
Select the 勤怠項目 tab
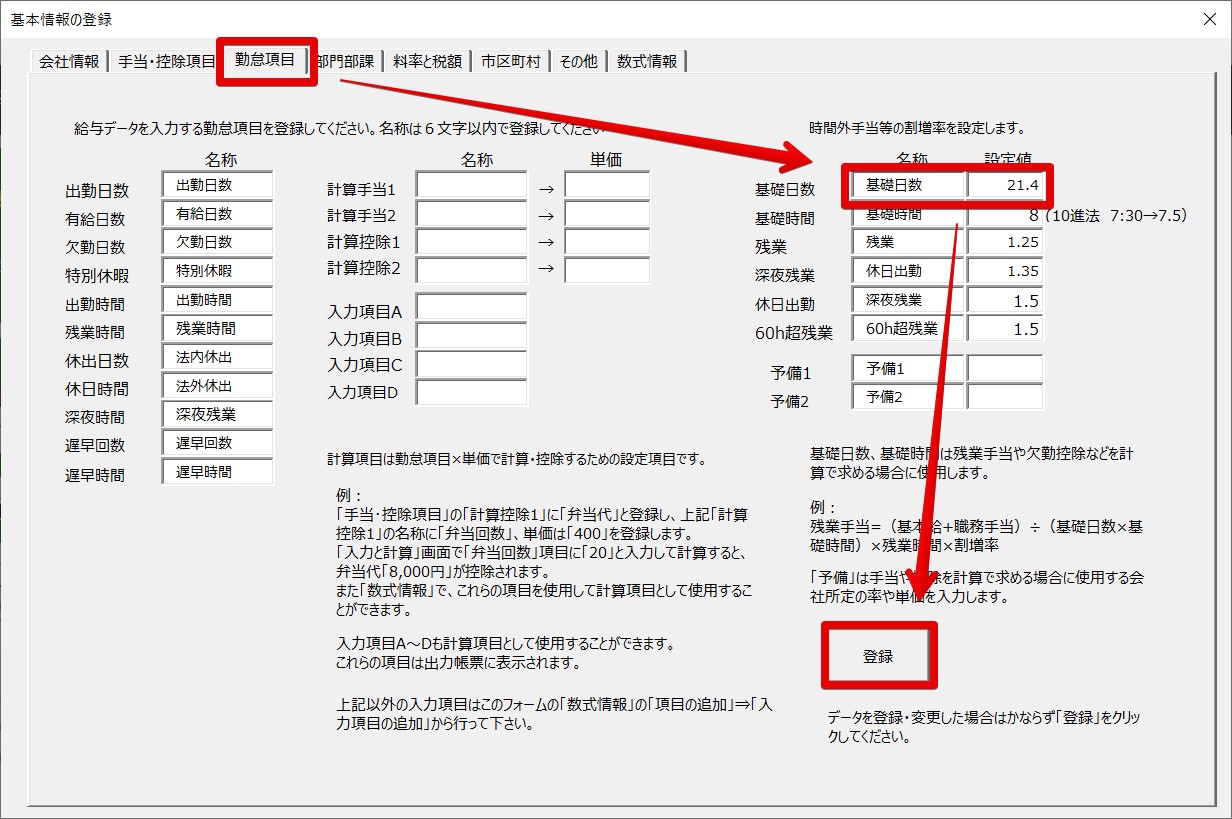point(265,60)
